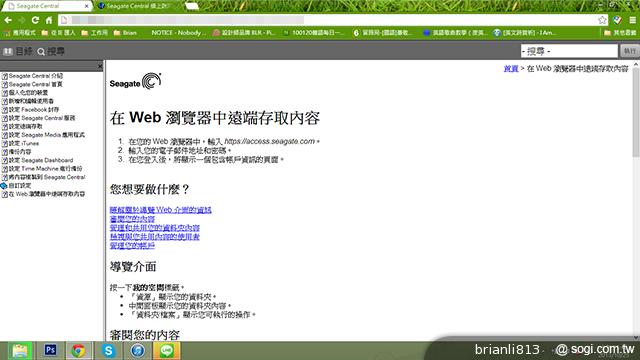
Task: Click the page icon beside Seagate Central 介紹
Action: click(x=5, y=76)
